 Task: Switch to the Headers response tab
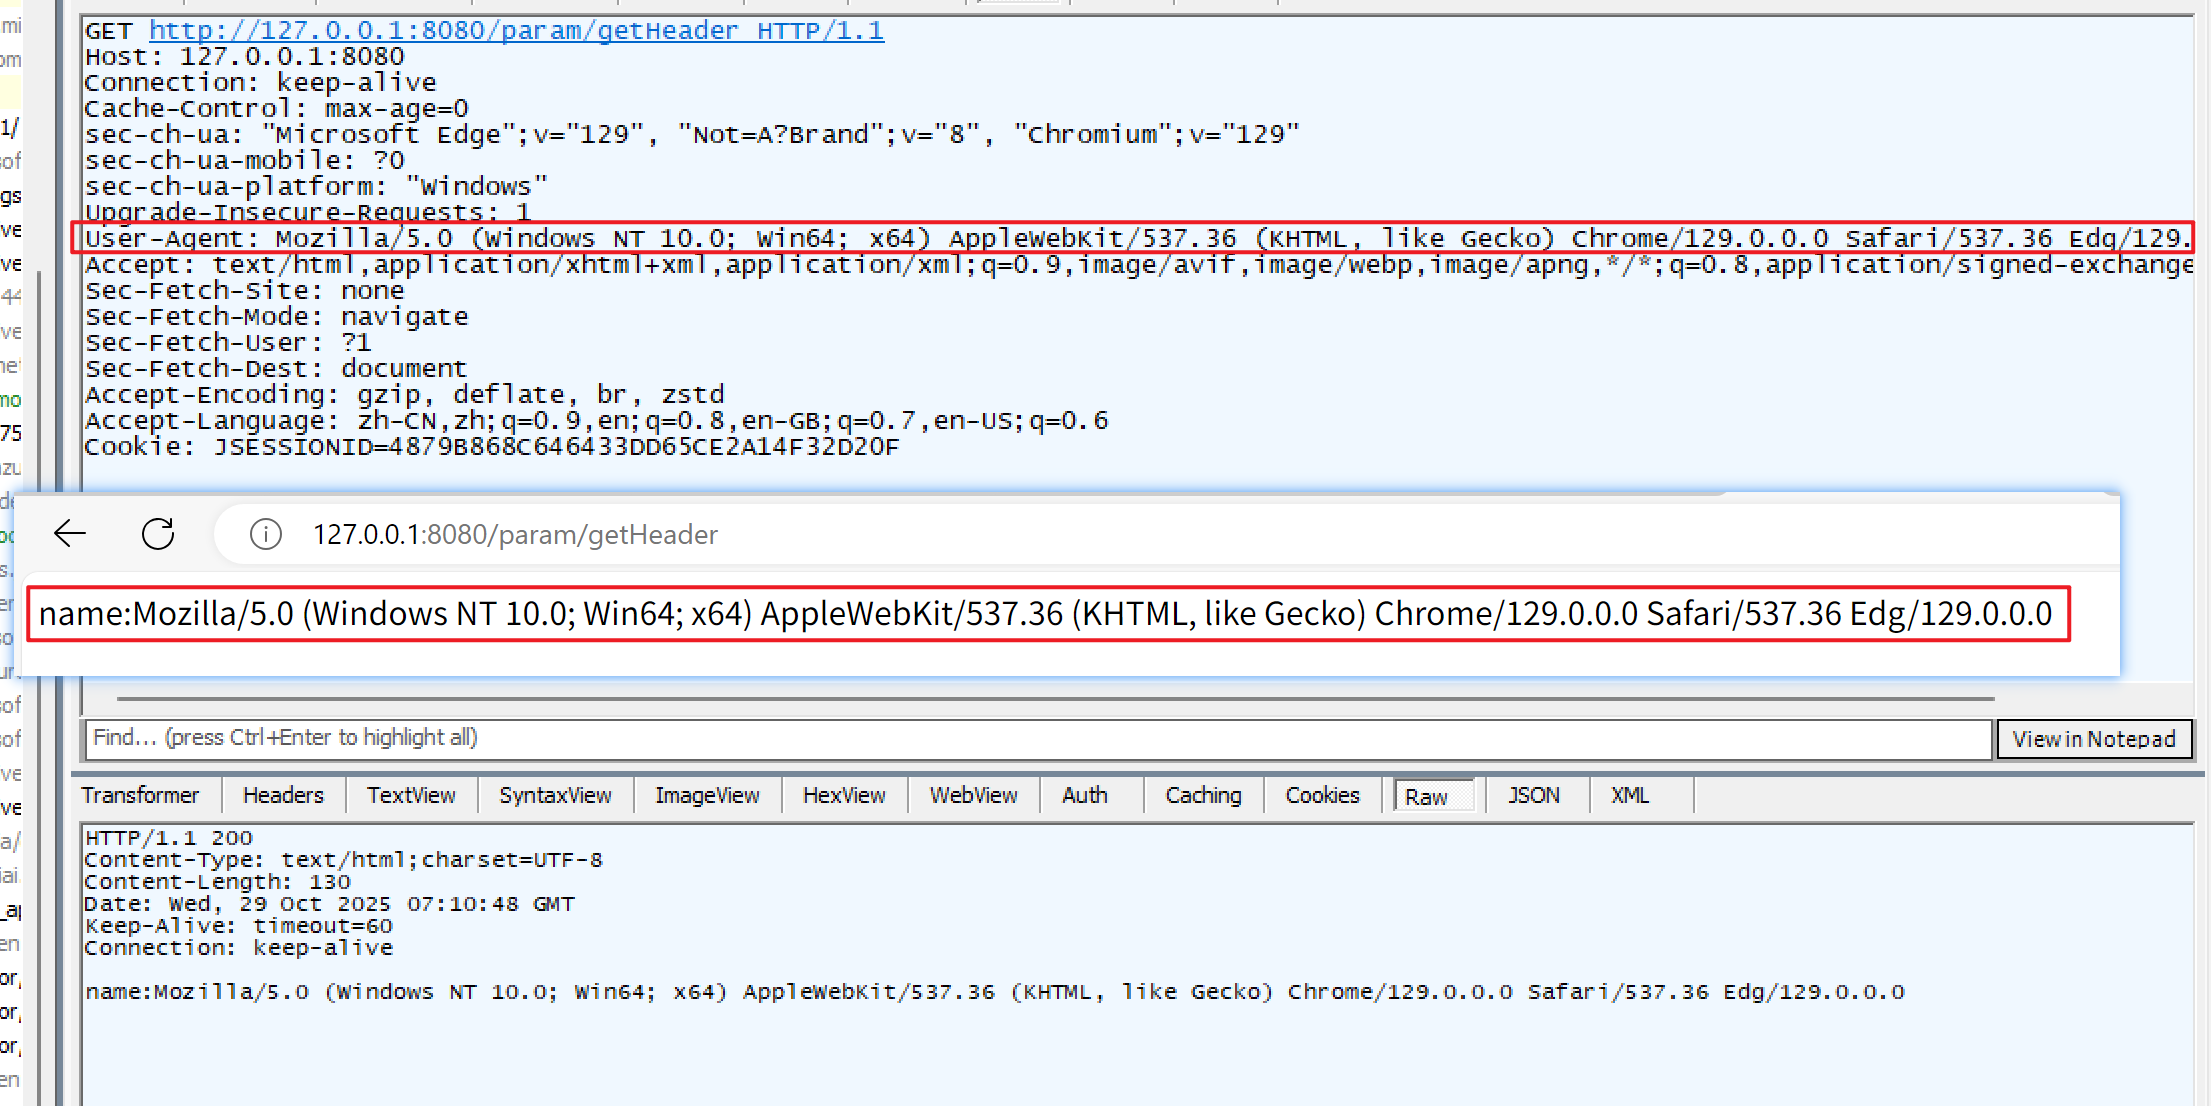283,795
